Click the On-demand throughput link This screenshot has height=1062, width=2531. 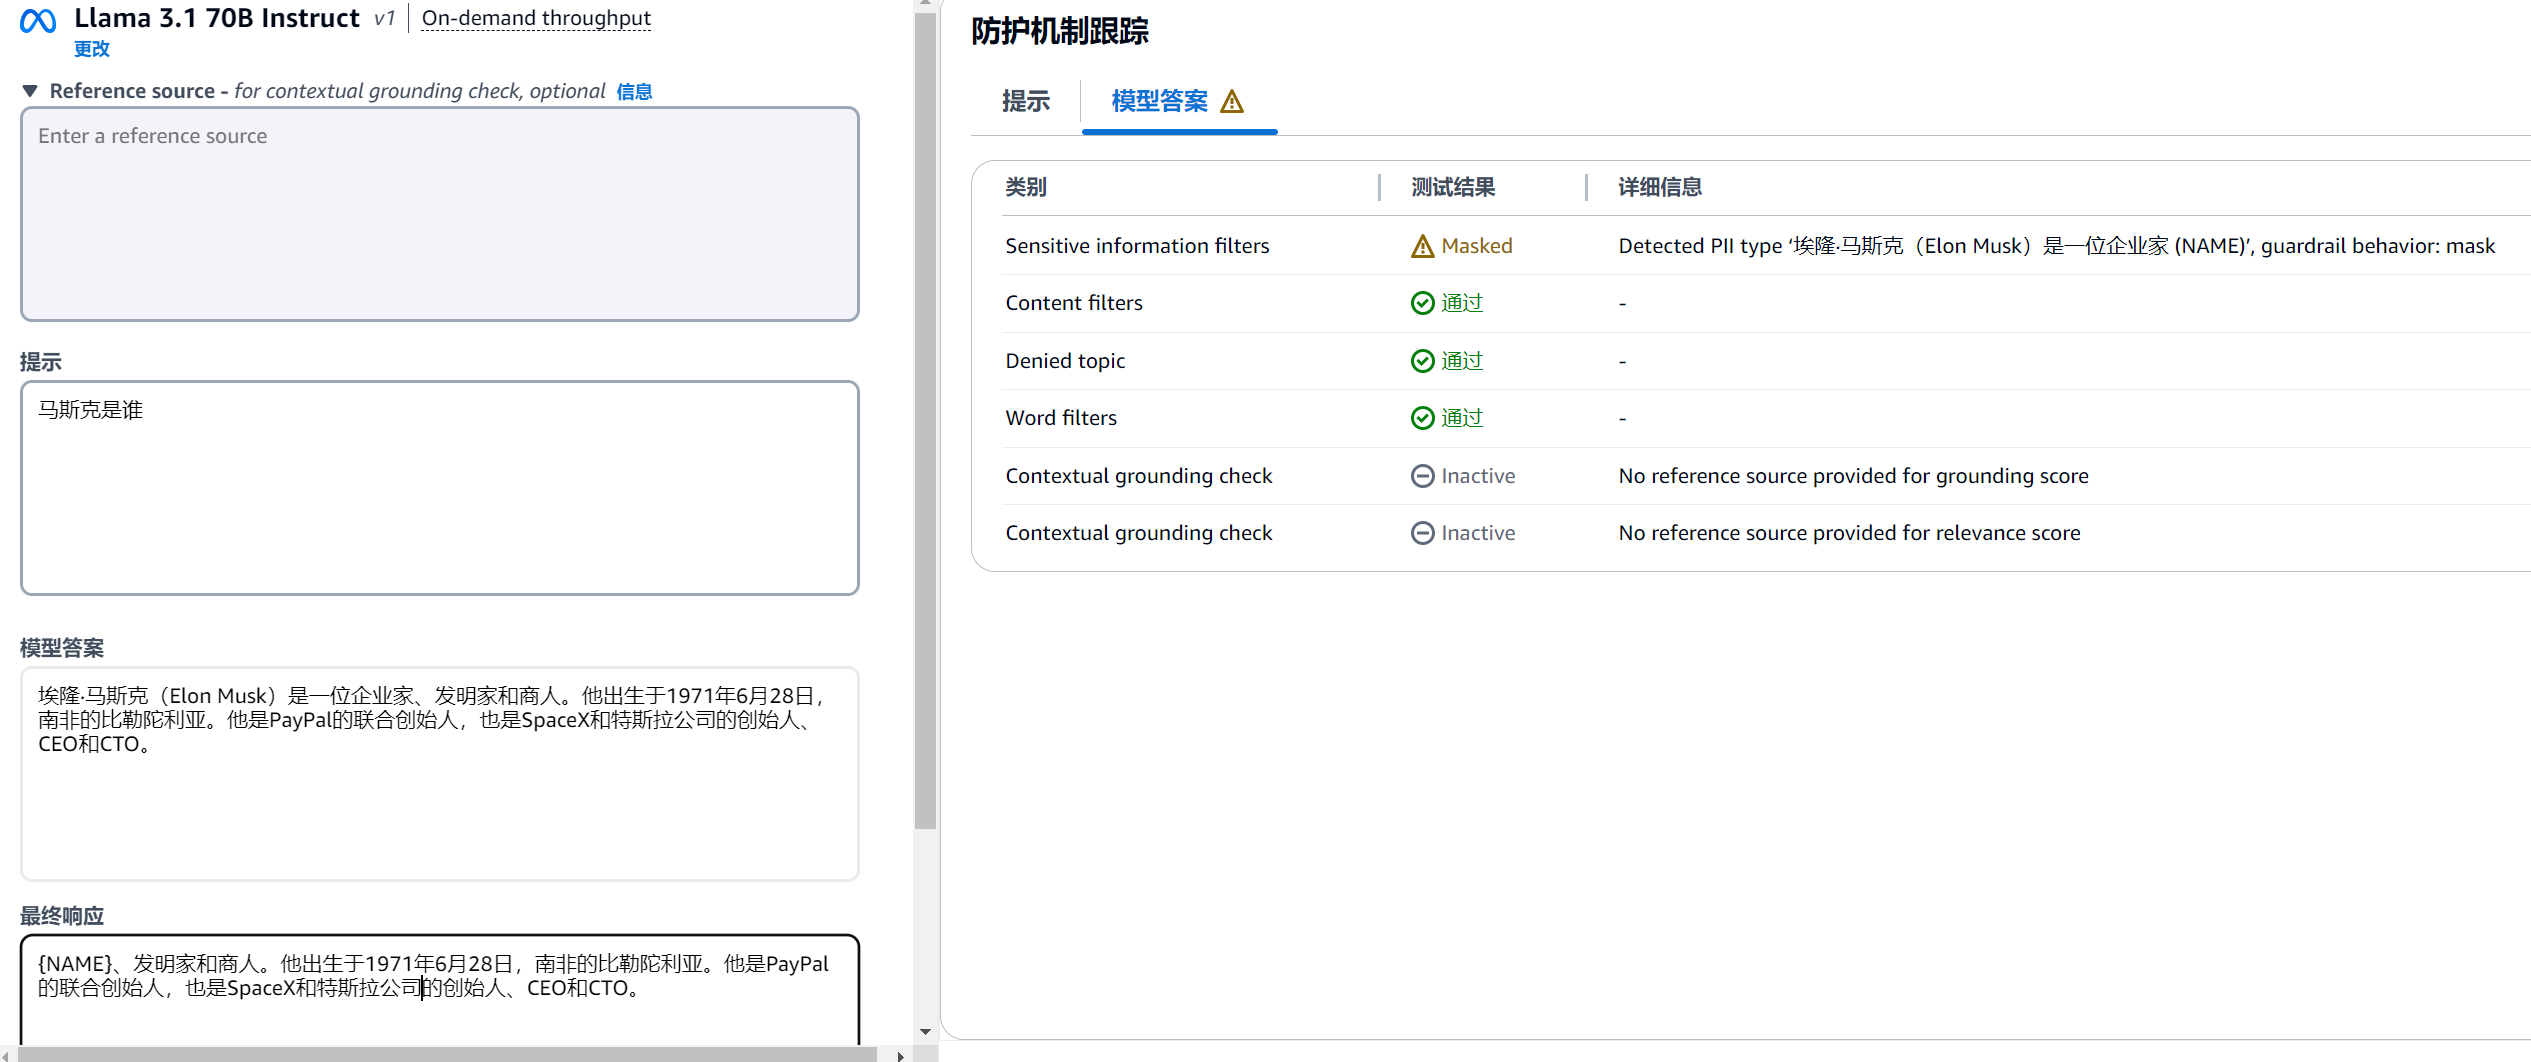[x=536, y=18]
